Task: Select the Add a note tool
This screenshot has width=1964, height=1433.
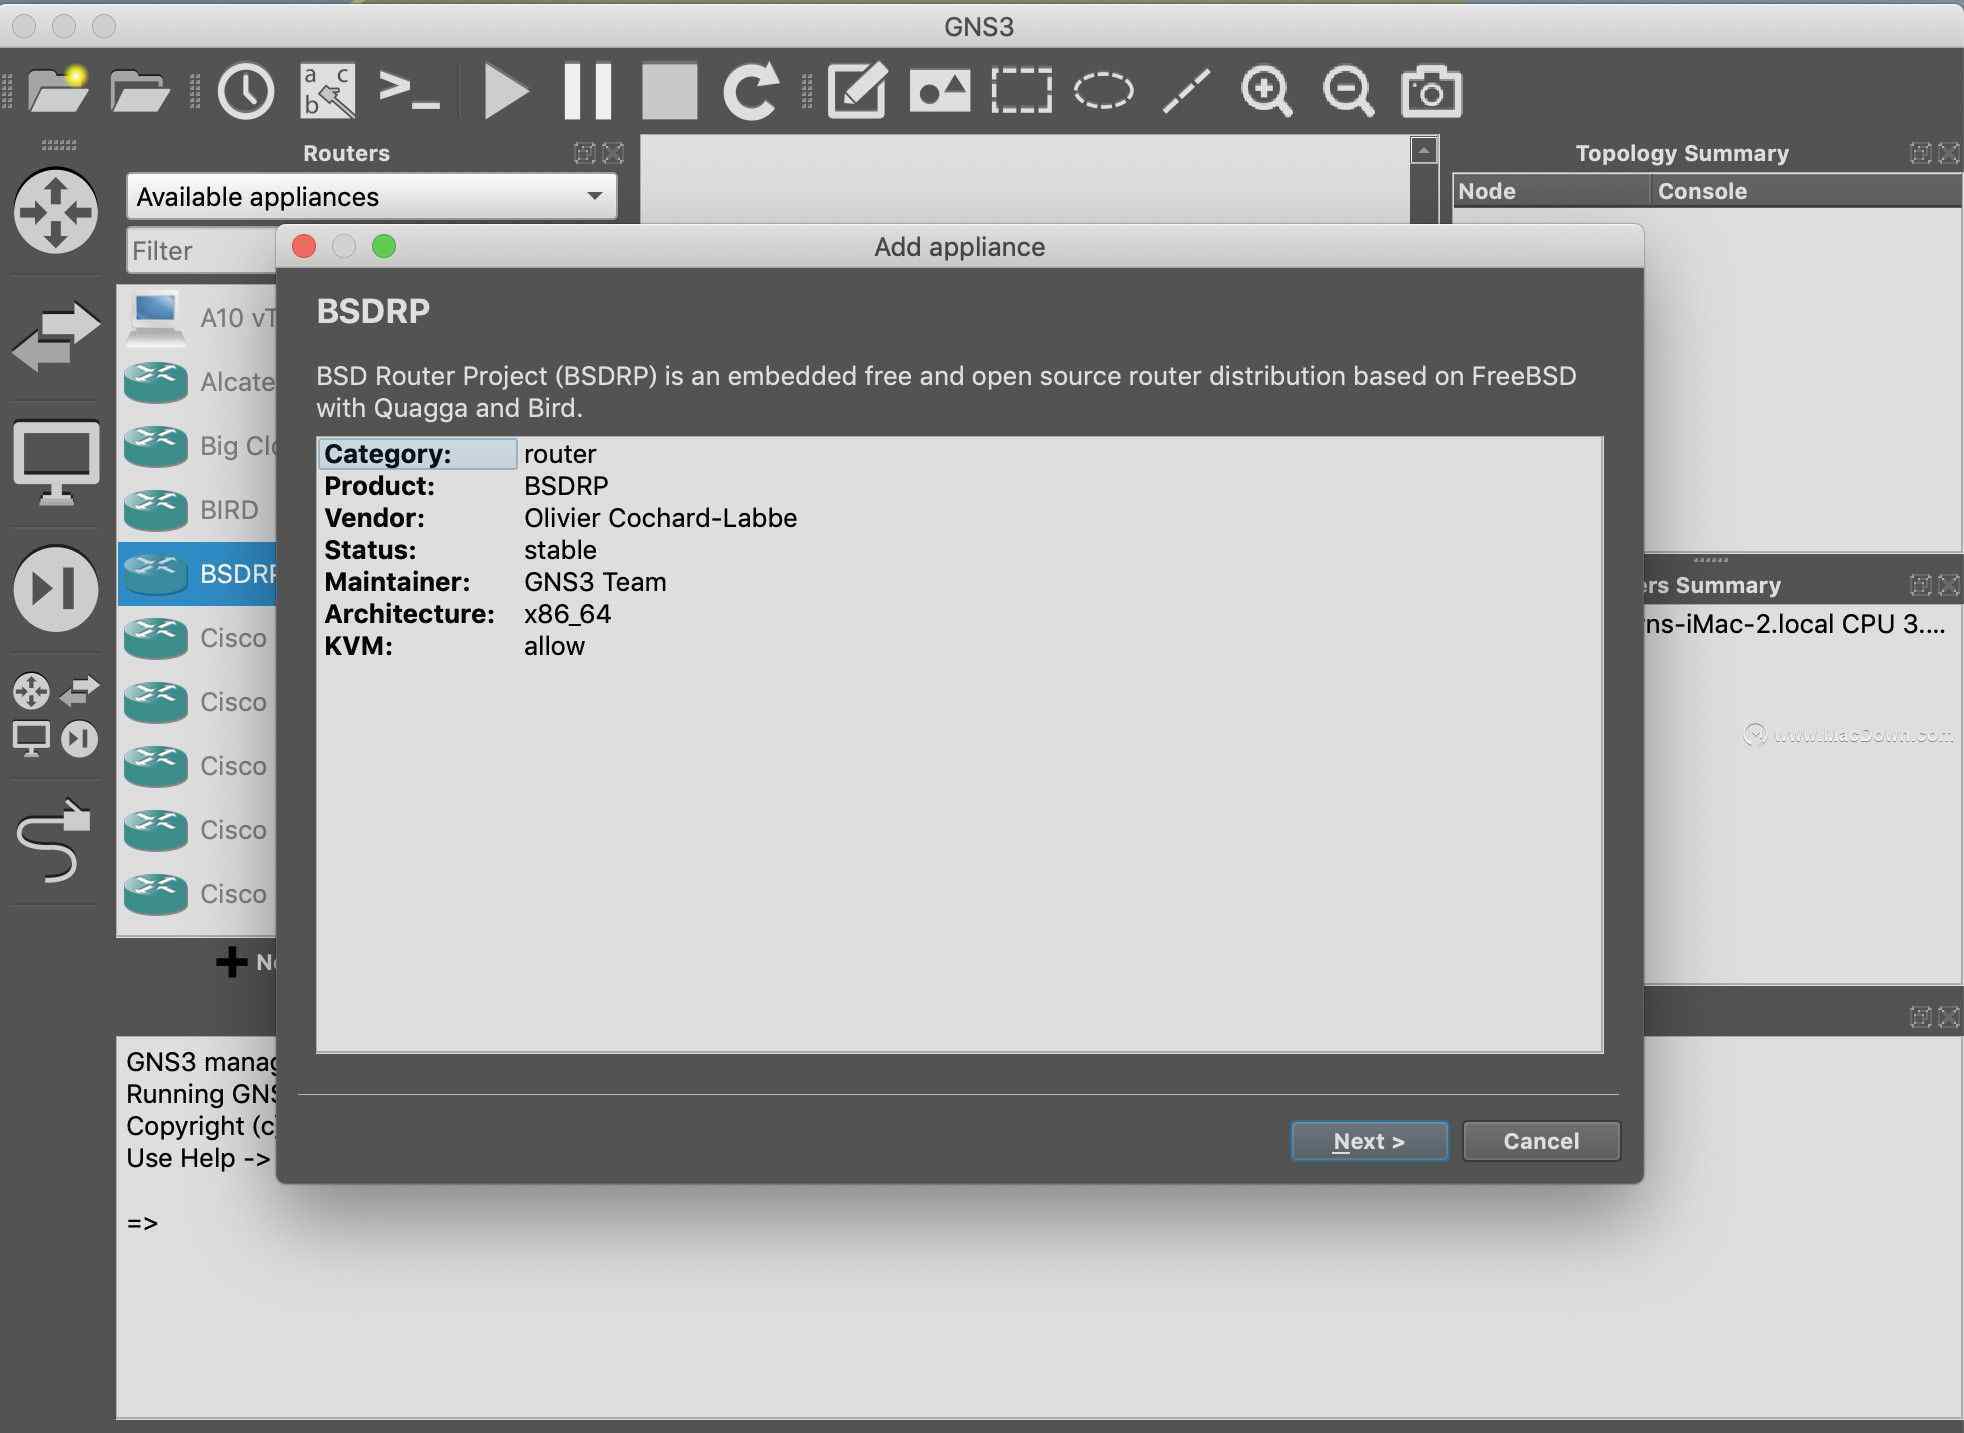Action: coord(857,91)
